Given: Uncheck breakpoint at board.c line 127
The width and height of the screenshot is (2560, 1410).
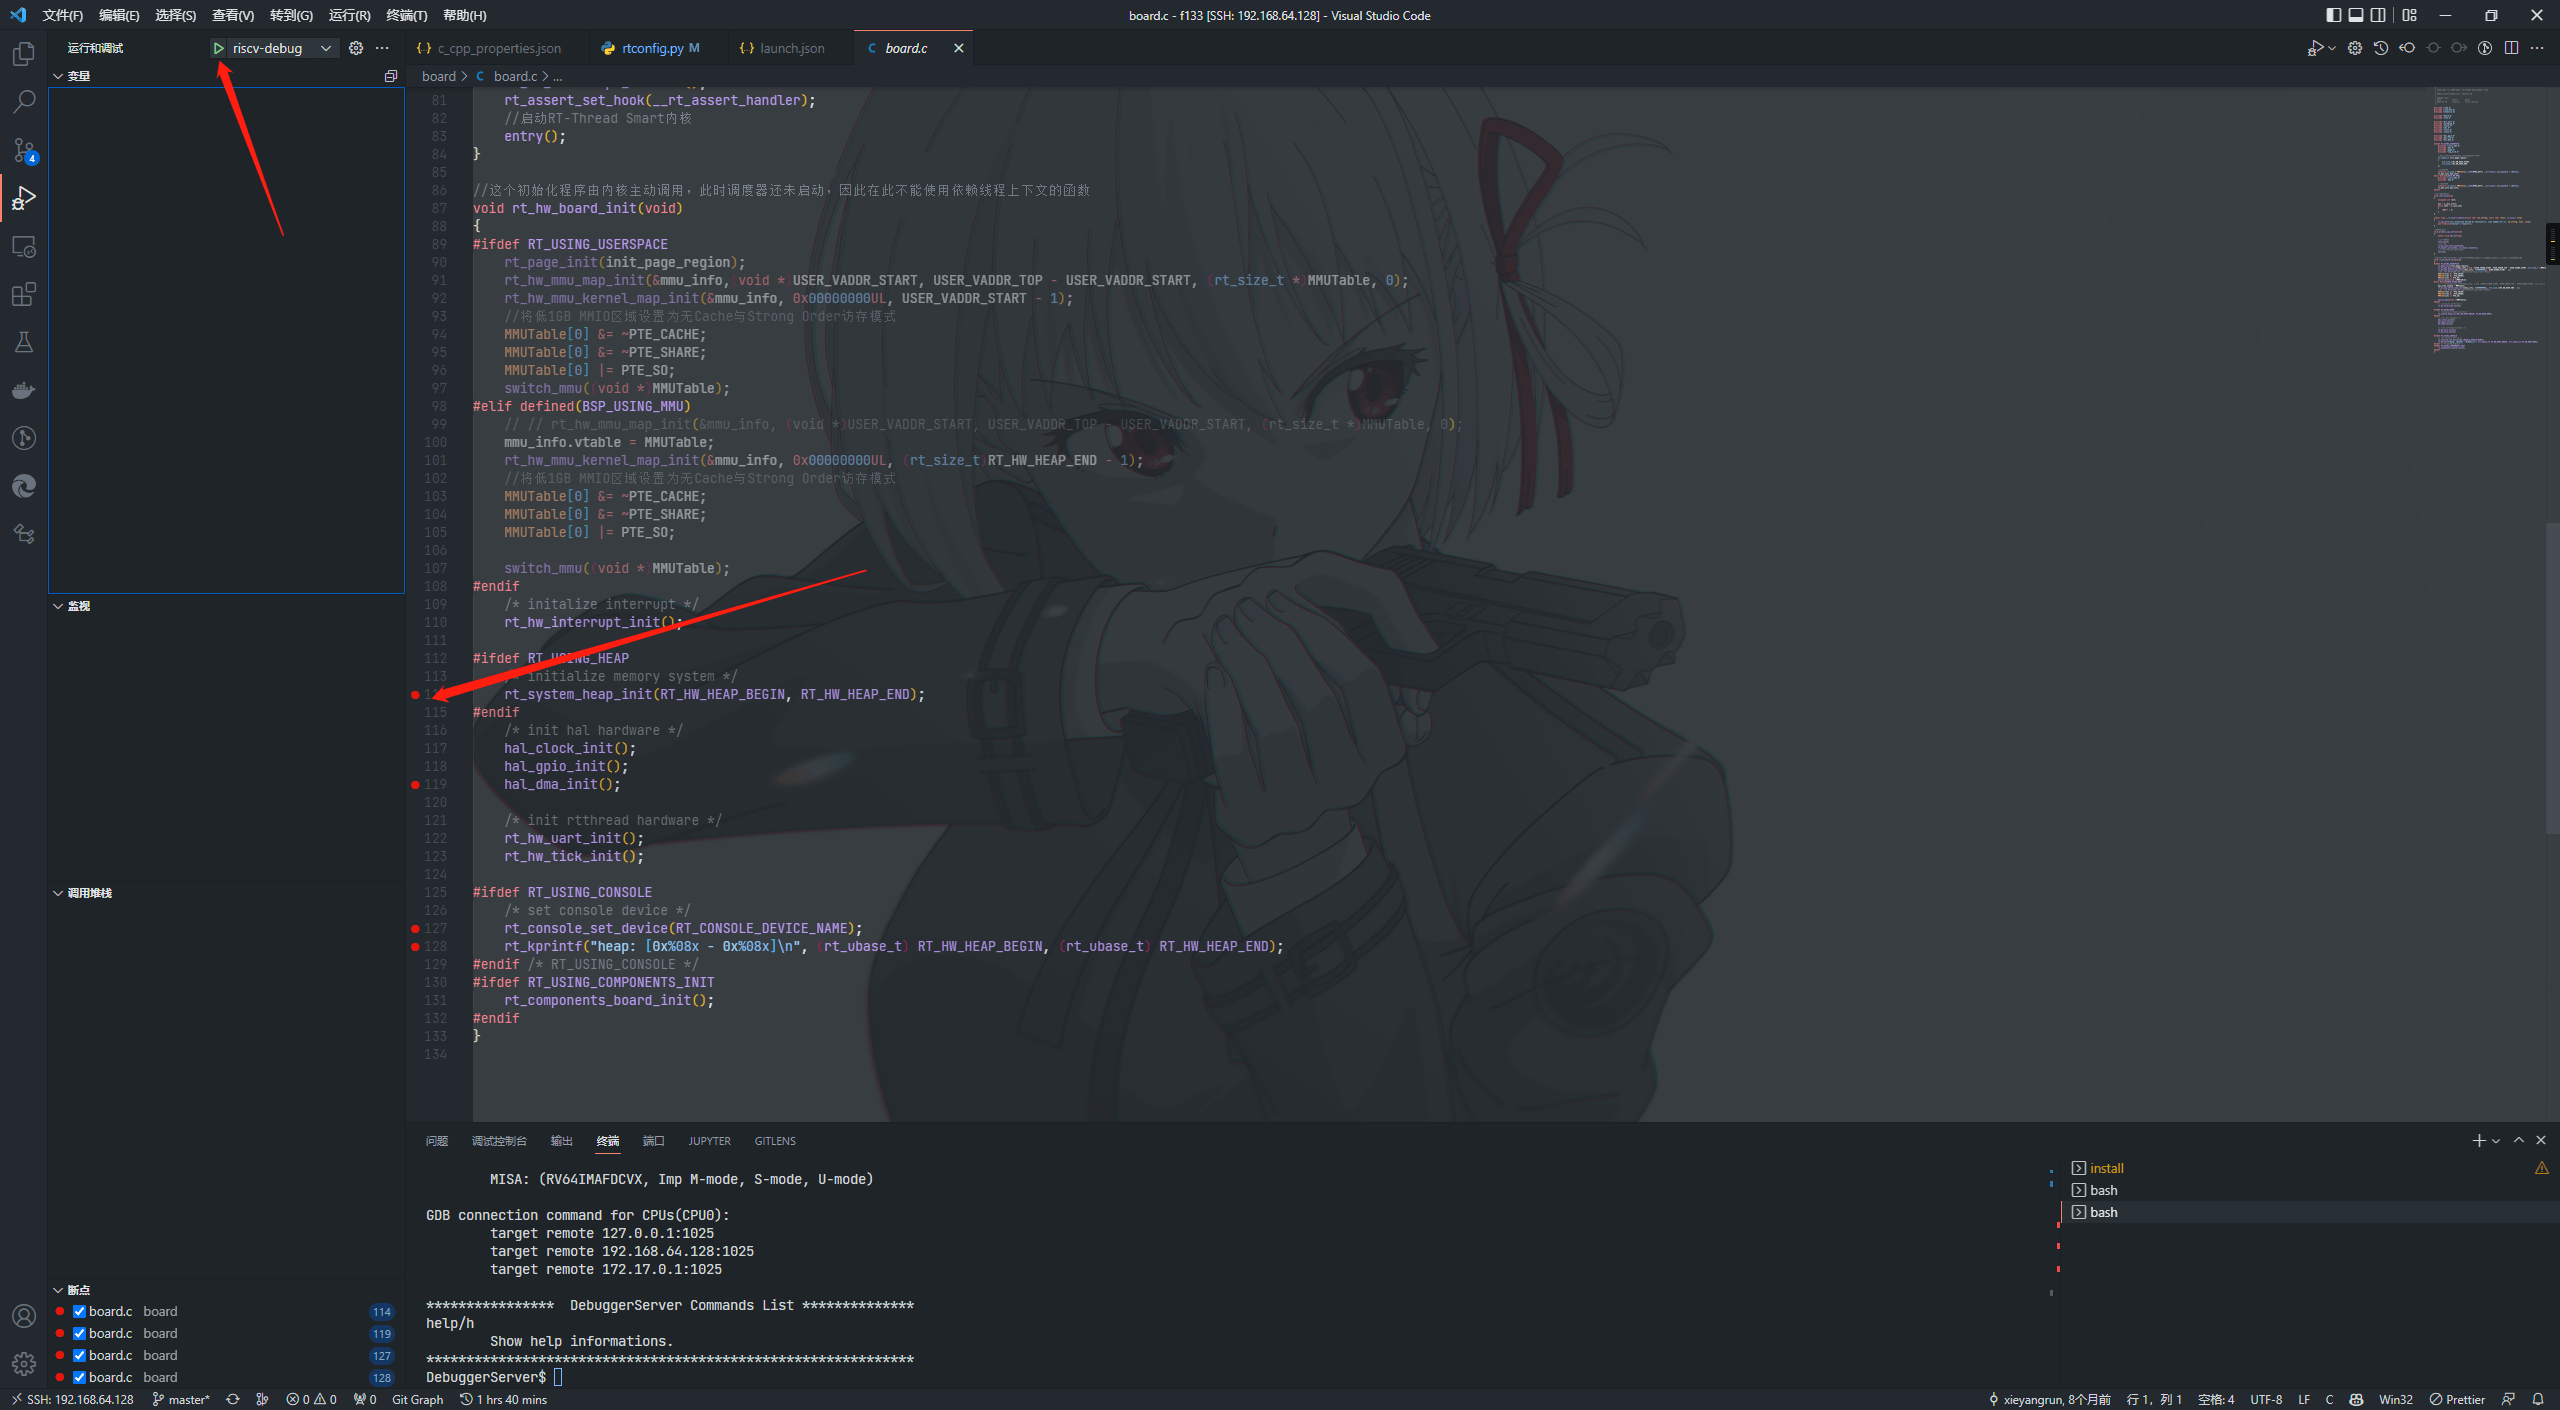Looking at the screenshot, I should (x=79, y=1355).
